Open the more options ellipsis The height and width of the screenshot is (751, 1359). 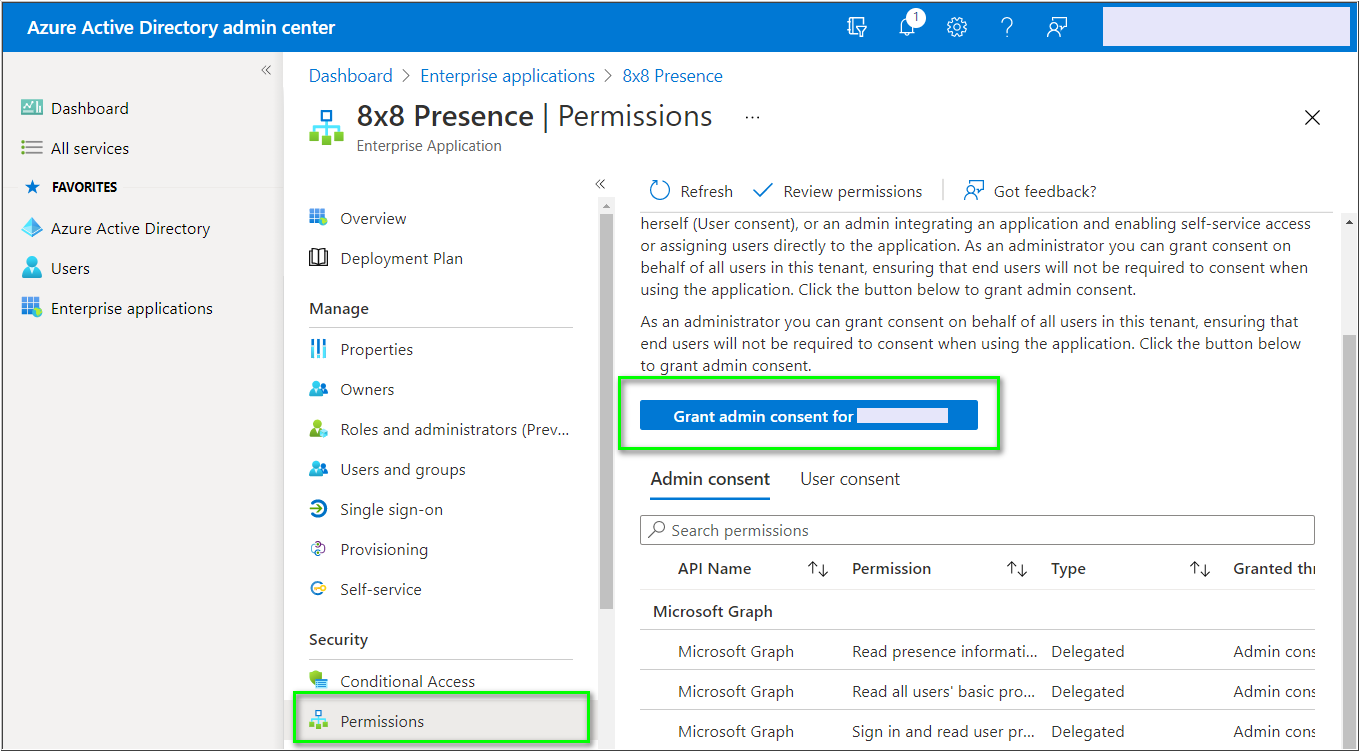[x=753, y=117]
